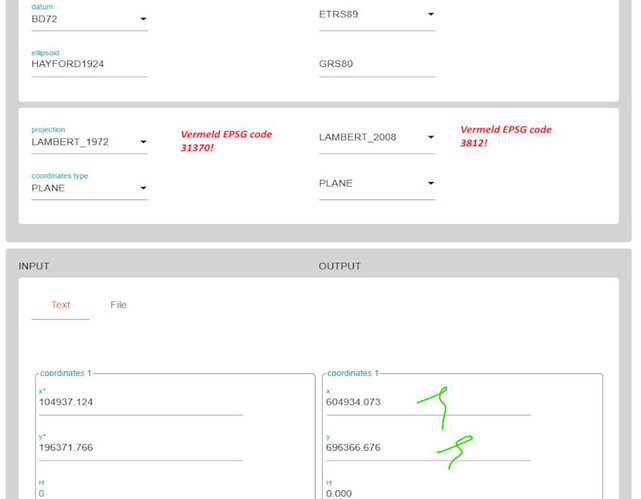Click the red EPSG code 3812 note
The height and width of the screenshot is (499, 641).
(x=505, y=136)
